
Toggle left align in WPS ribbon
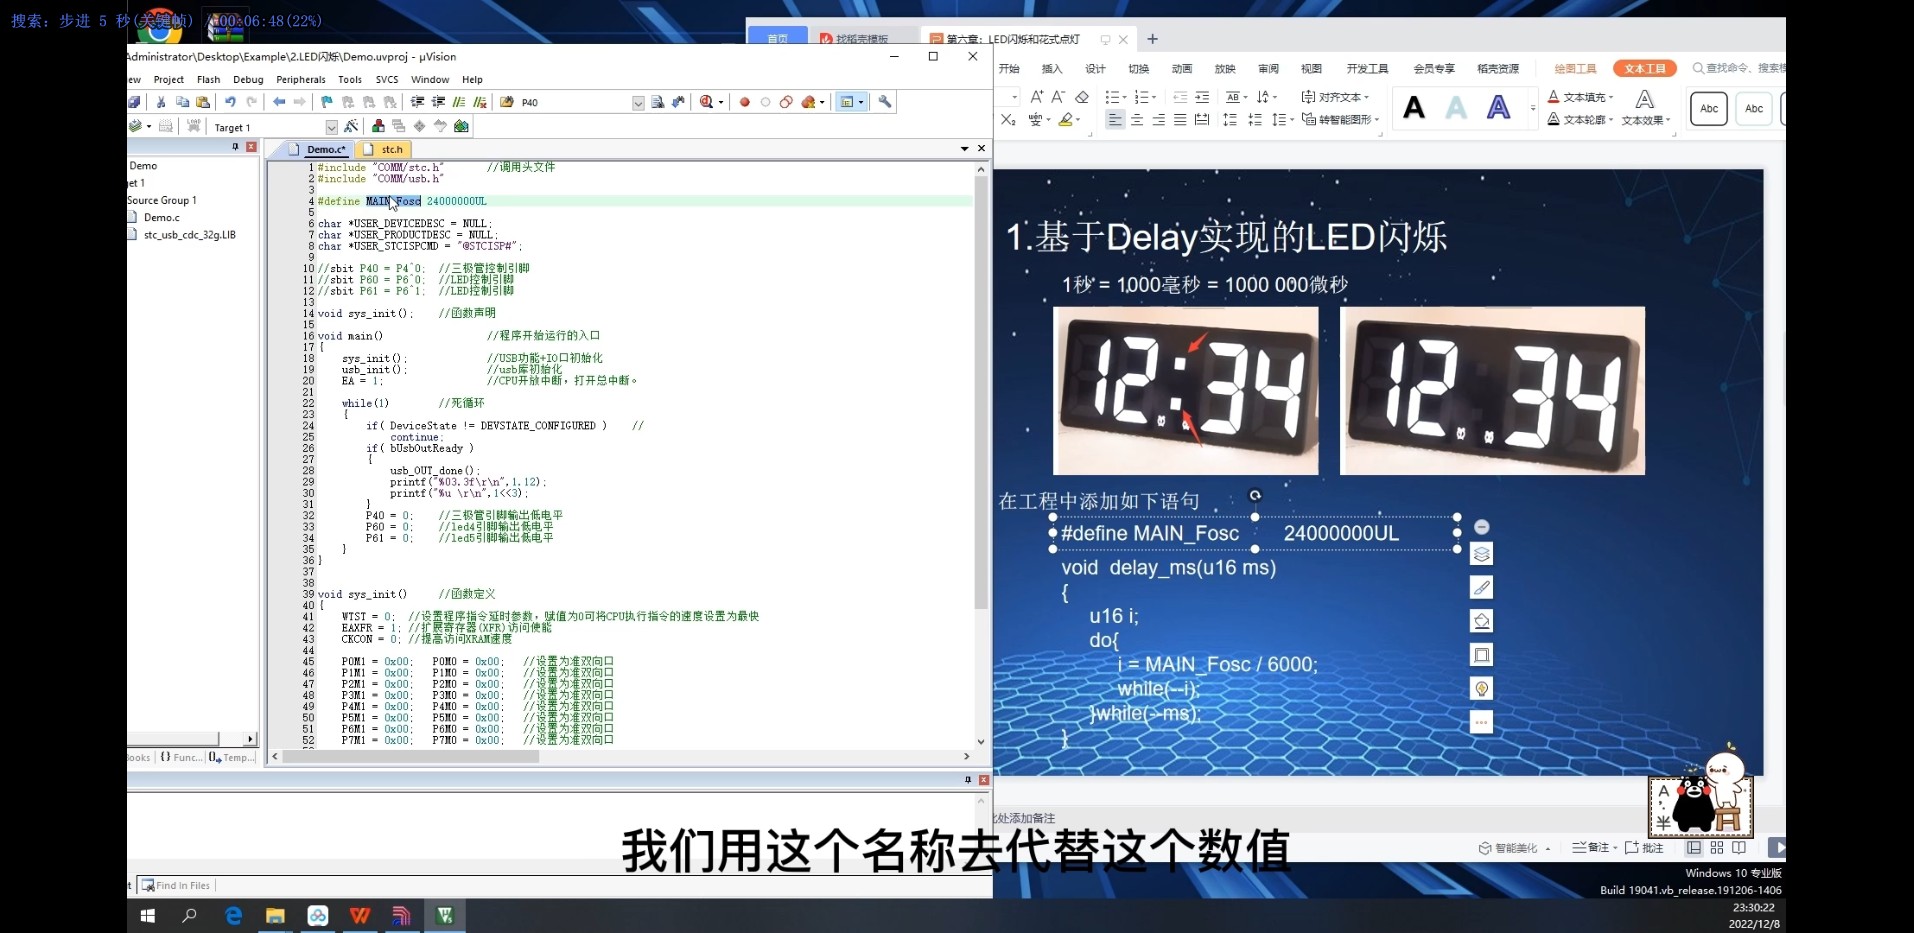pos(1115,120)
